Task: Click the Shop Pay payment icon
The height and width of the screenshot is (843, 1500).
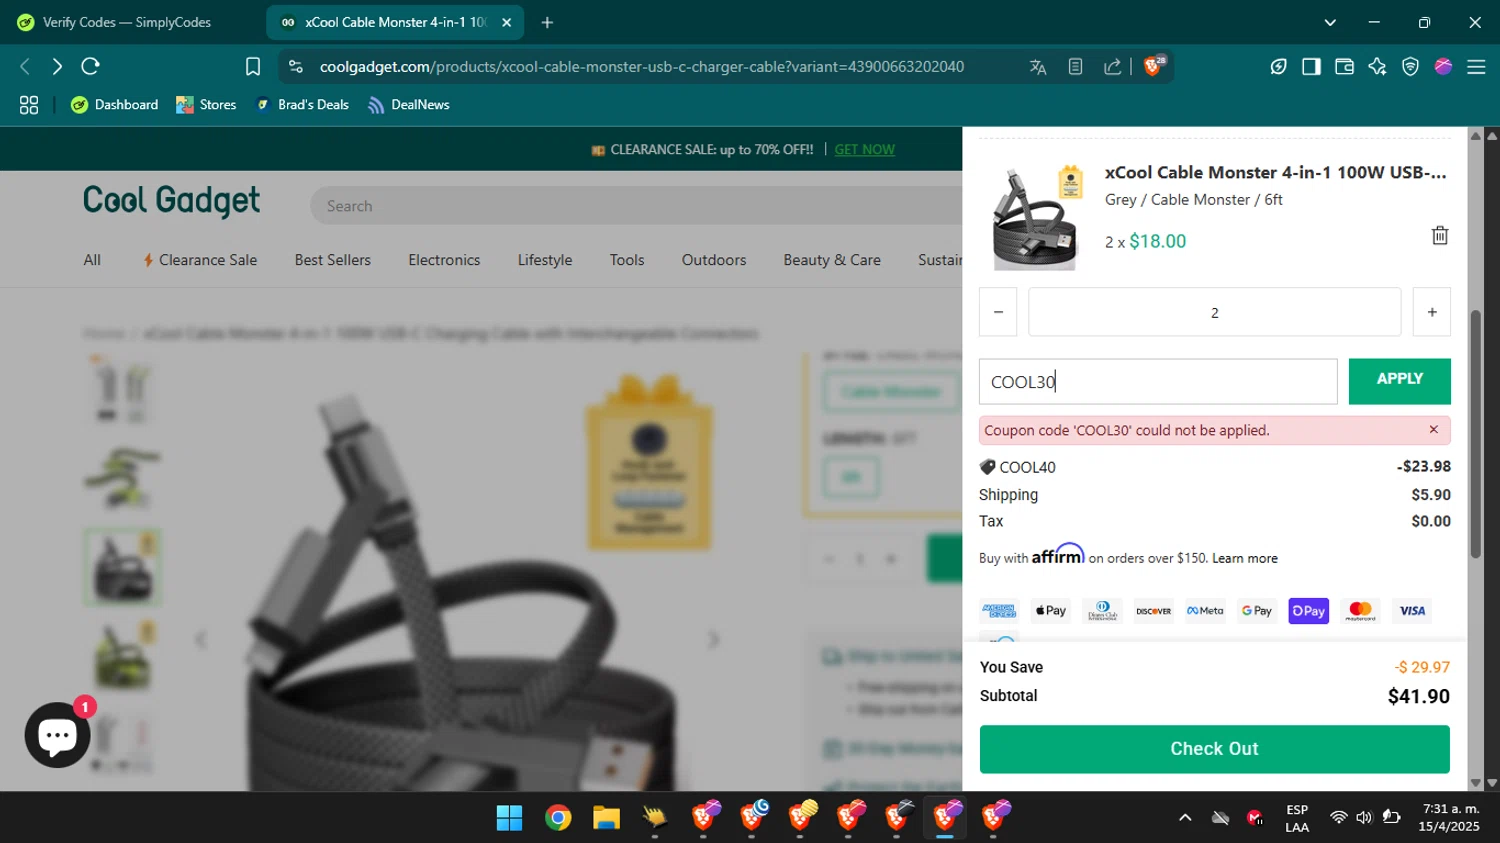Action: [x=1308, y=611]
